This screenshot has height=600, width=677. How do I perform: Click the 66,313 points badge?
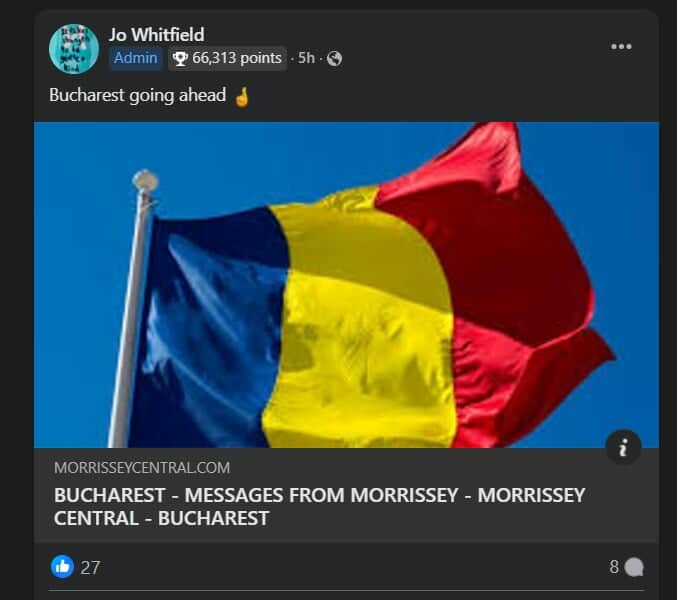point(227,58)
